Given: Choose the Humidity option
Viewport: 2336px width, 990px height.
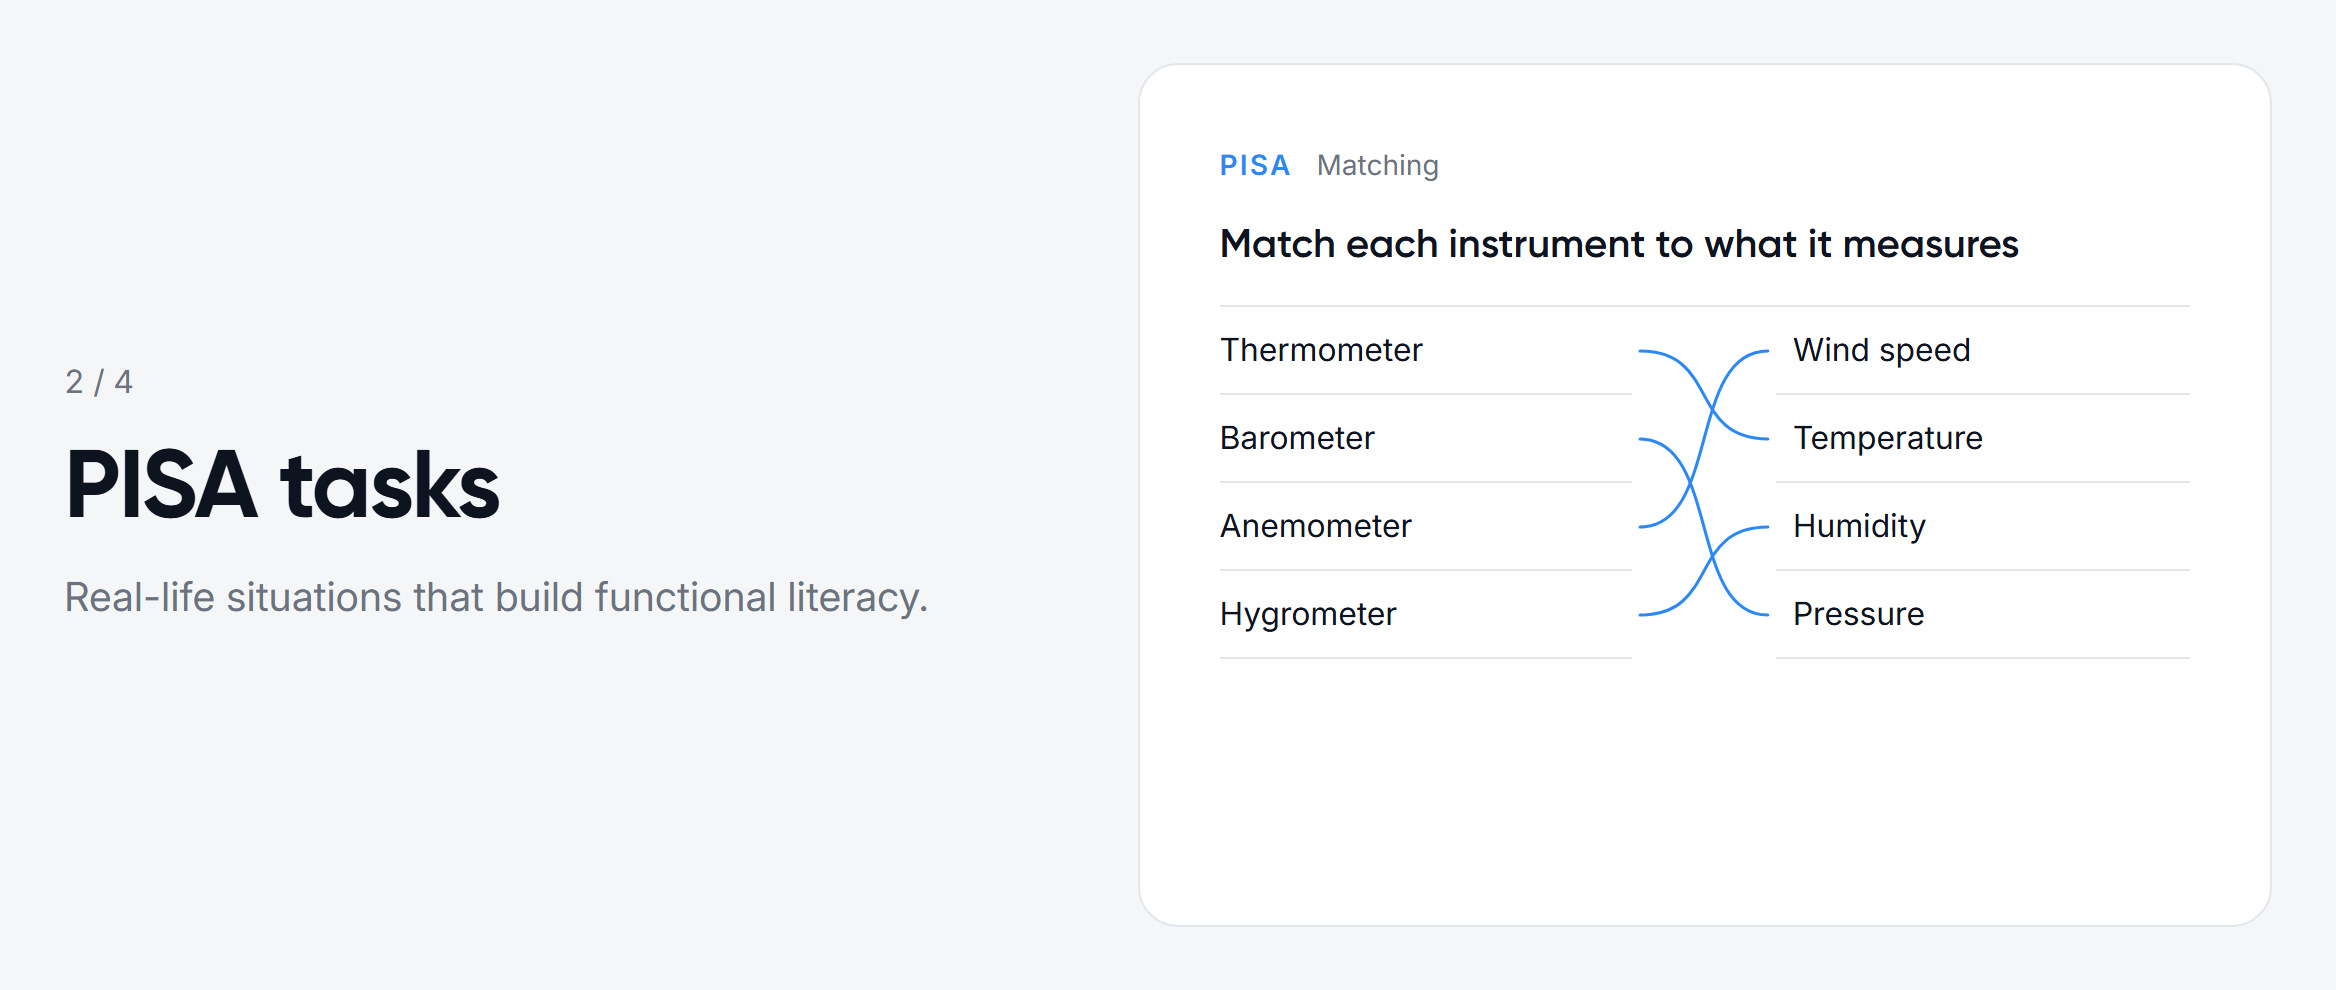Looking at the screenshot, I should 1982,526.
